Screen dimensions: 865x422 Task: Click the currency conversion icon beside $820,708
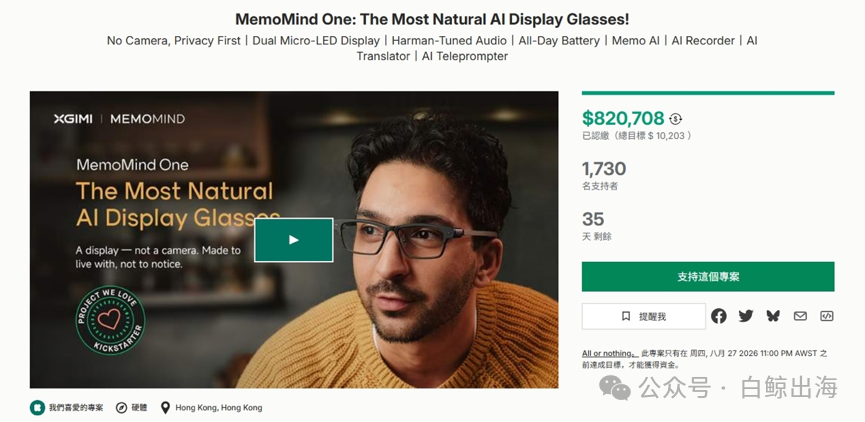[675, 119]
